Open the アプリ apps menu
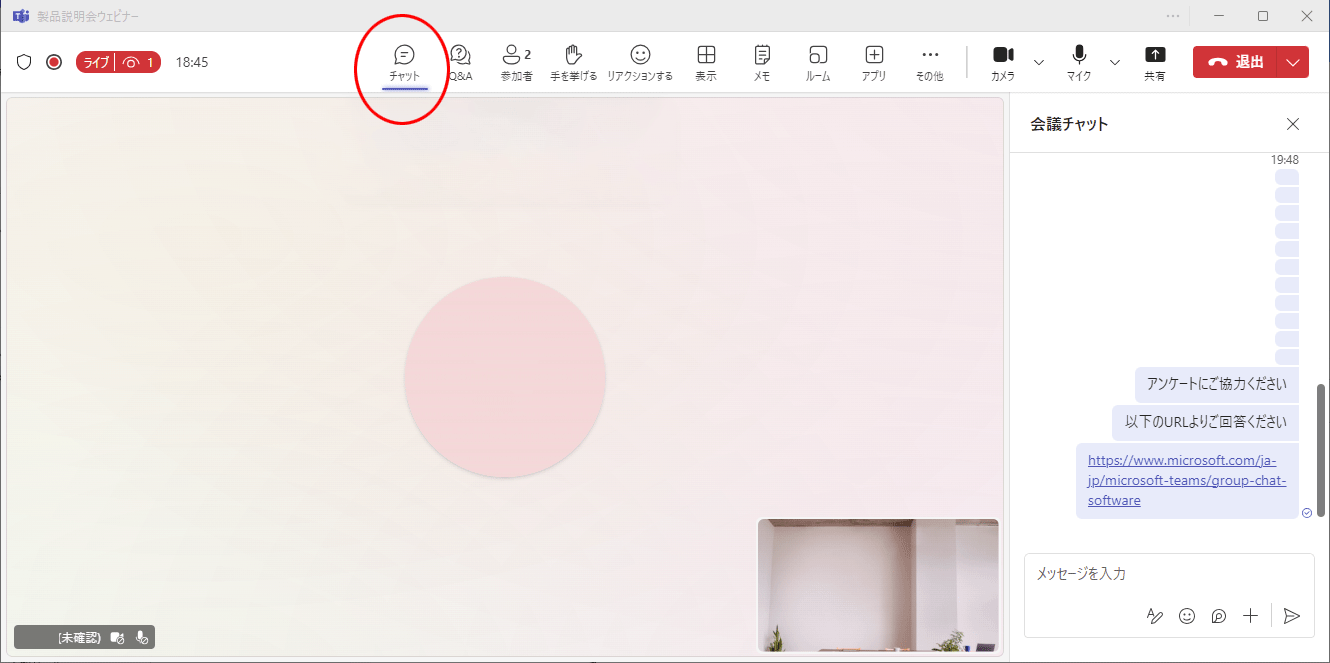 pos(874,62)
